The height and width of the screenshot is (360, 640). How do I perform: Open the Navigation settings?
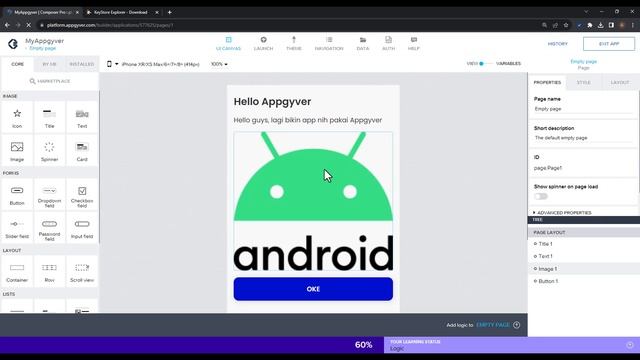pyautogui.click(x=329, y=44)
